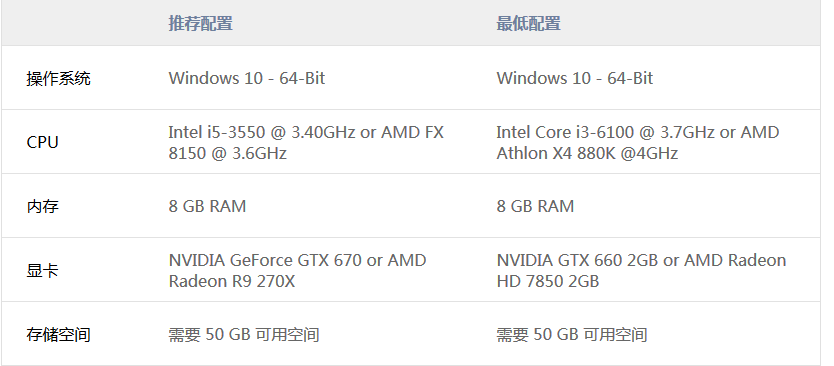
Task: Click the HD 7850 2GB text line
Action: (x=548, y=281)
